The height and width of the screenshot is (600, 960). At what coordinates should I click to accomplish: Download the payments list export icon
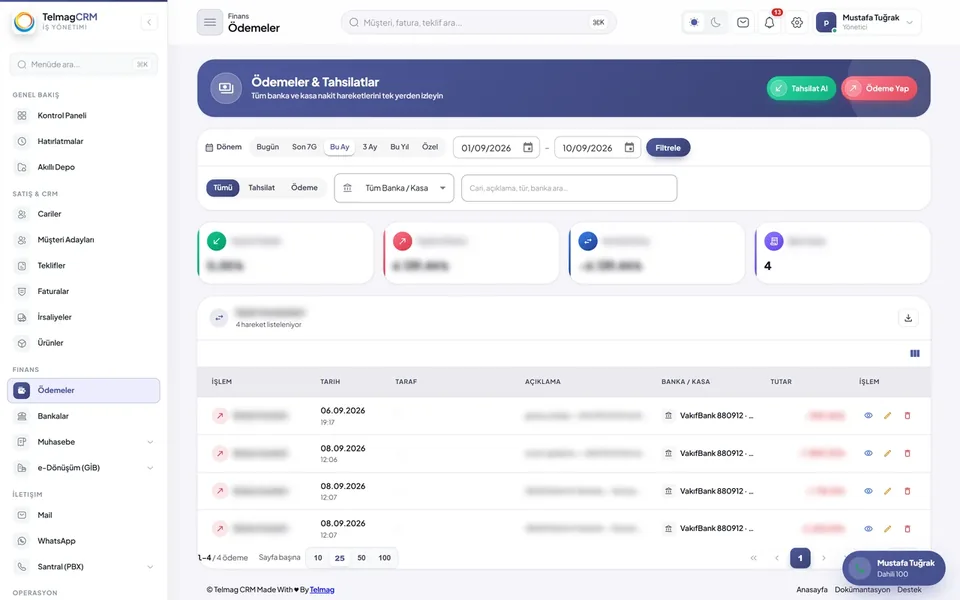(908, 318)
